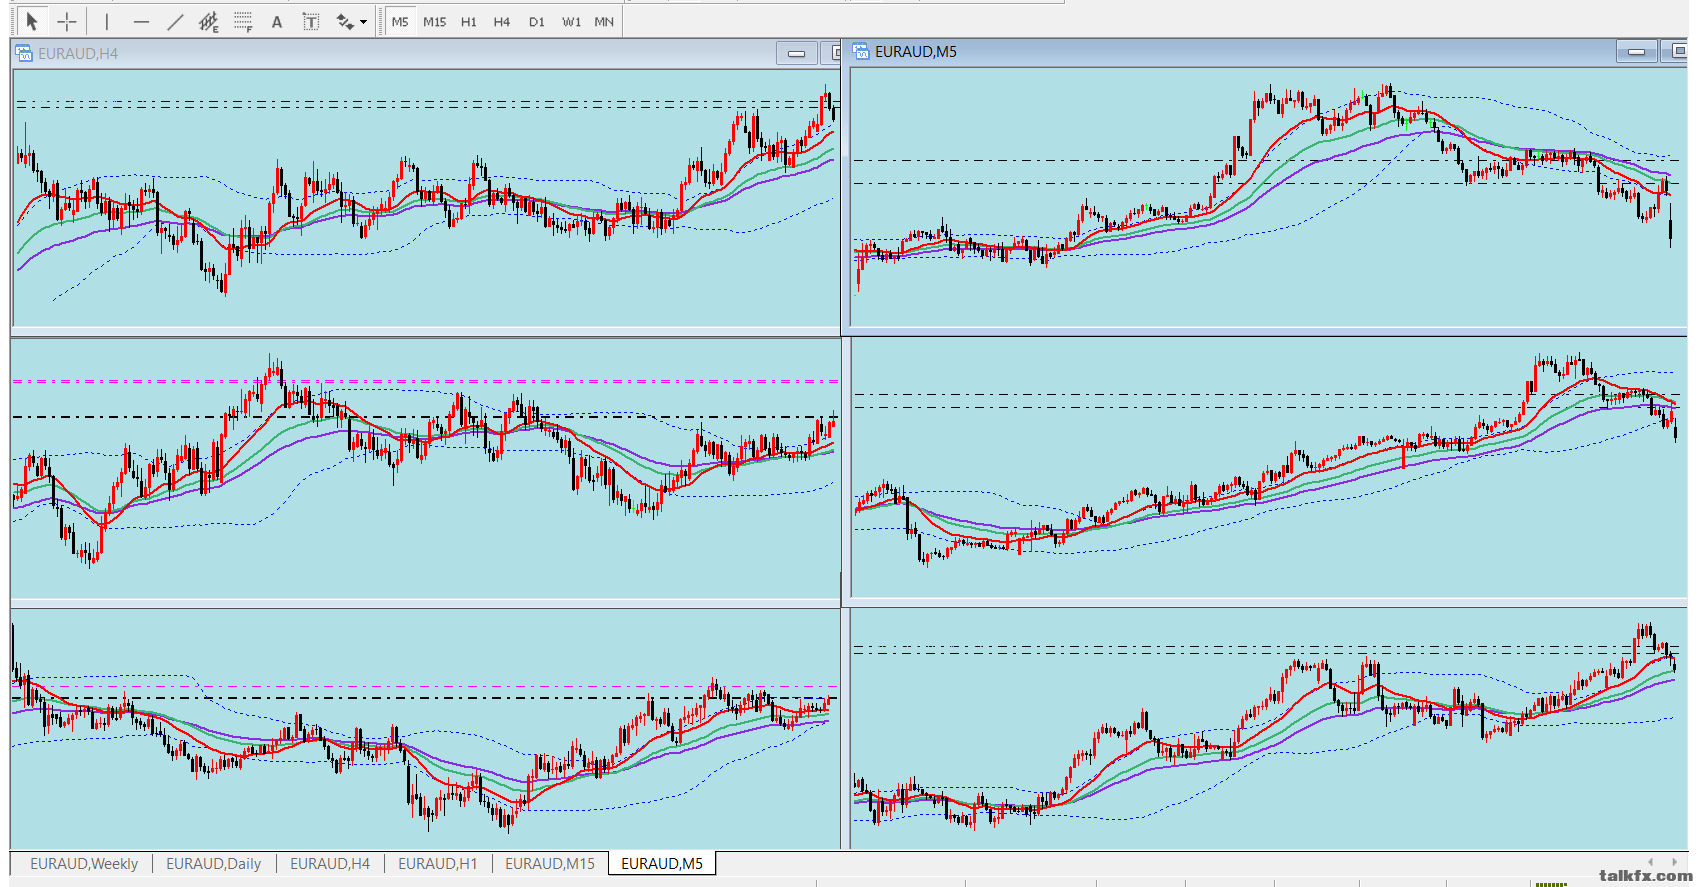Screen dimensions: 1698x887
Task: Open the EURAUD,Daily chart tab
Action: [x=213, y=863]
